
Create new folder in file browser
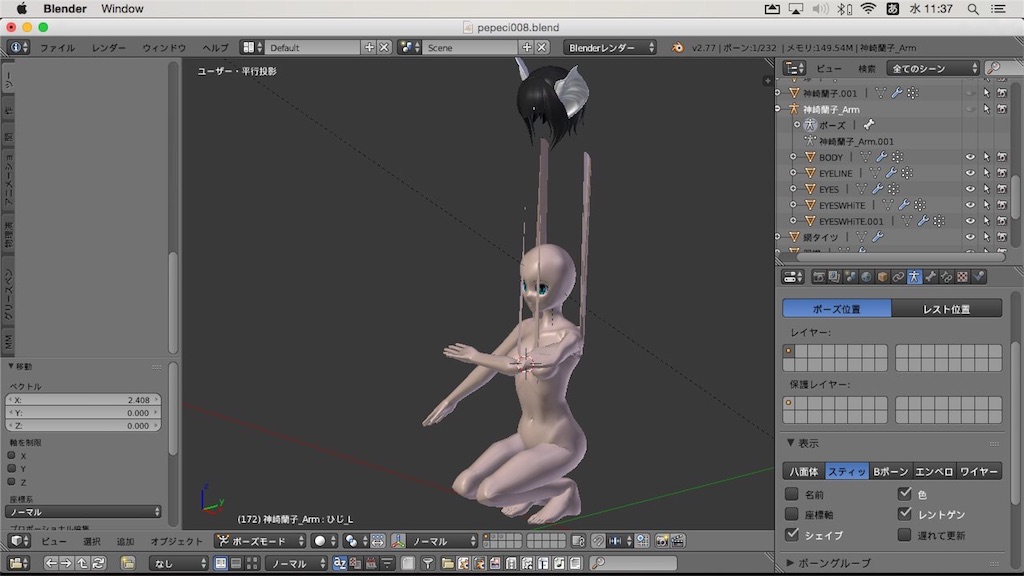(128, 563)
